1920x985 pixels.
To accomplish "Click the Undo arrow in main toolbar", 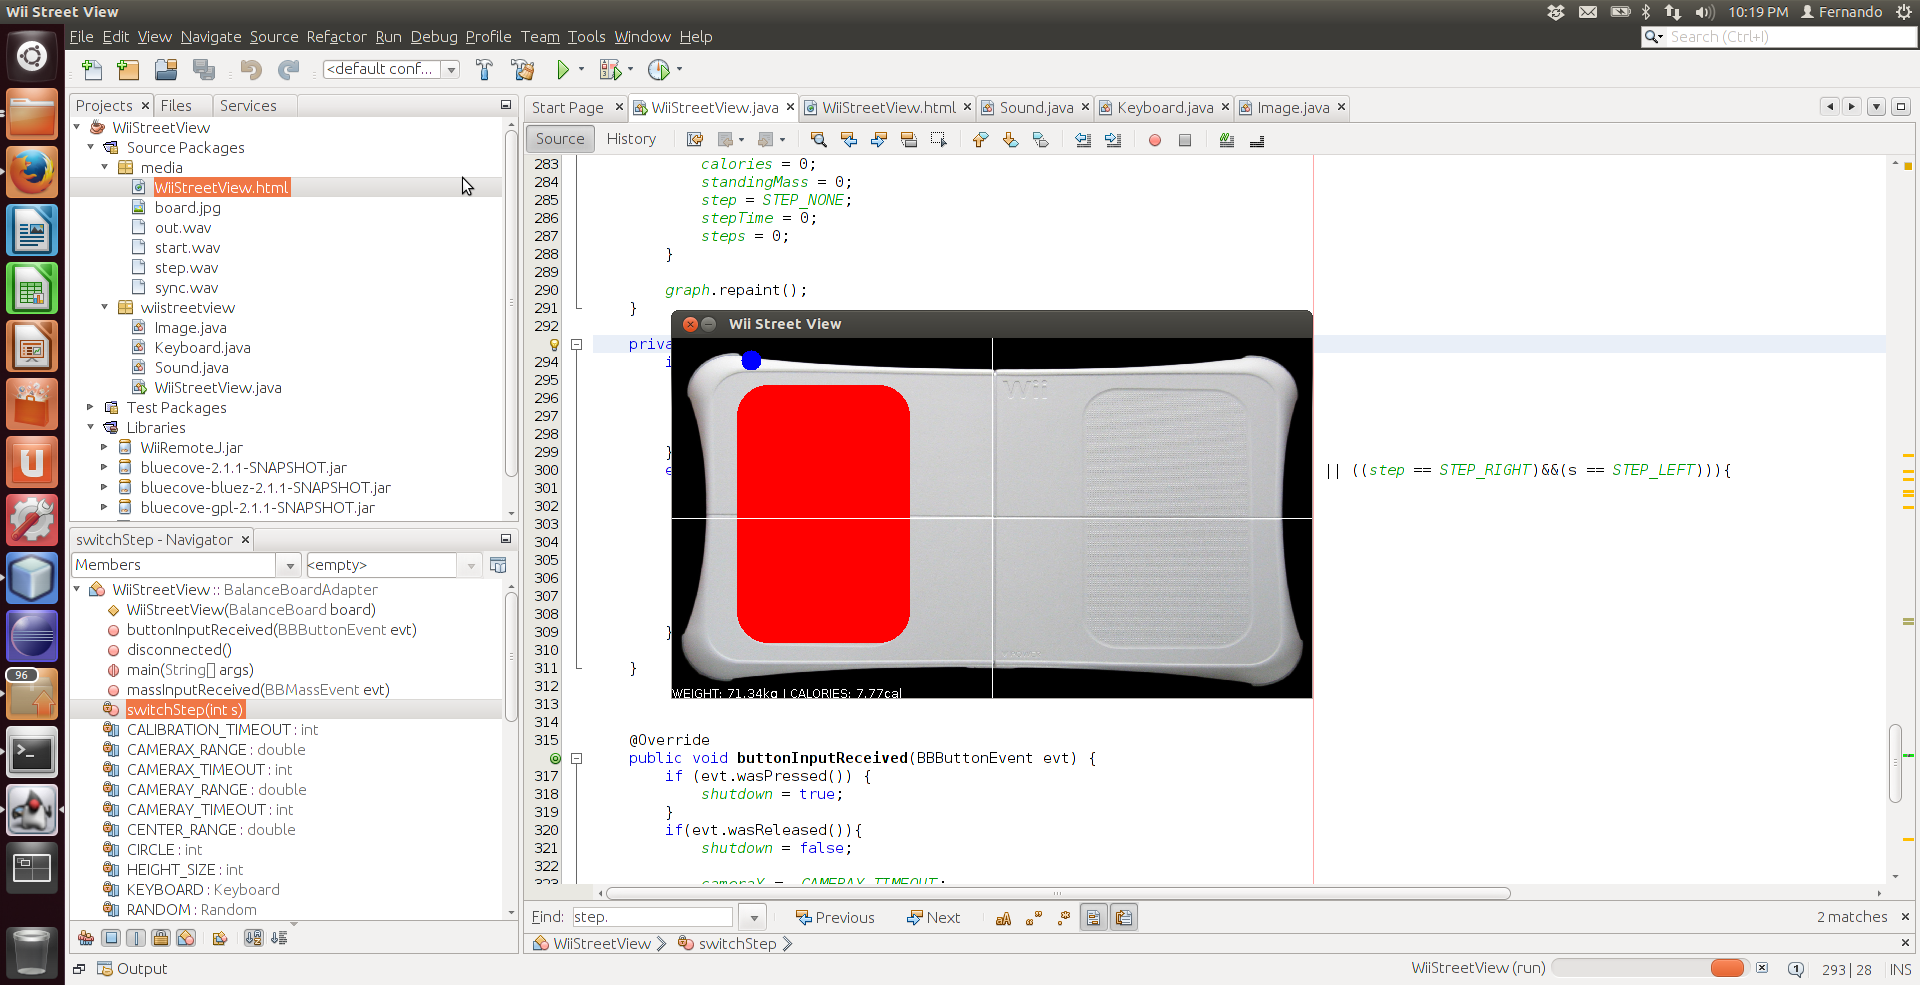I will click(x=251, y=69).
